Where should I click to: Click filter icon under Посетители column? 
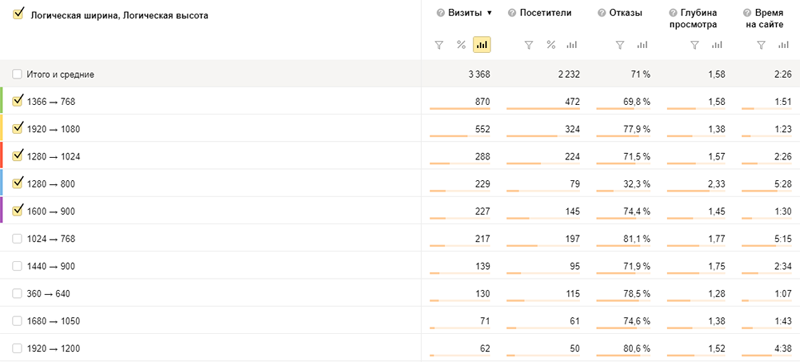coord(529,45)
